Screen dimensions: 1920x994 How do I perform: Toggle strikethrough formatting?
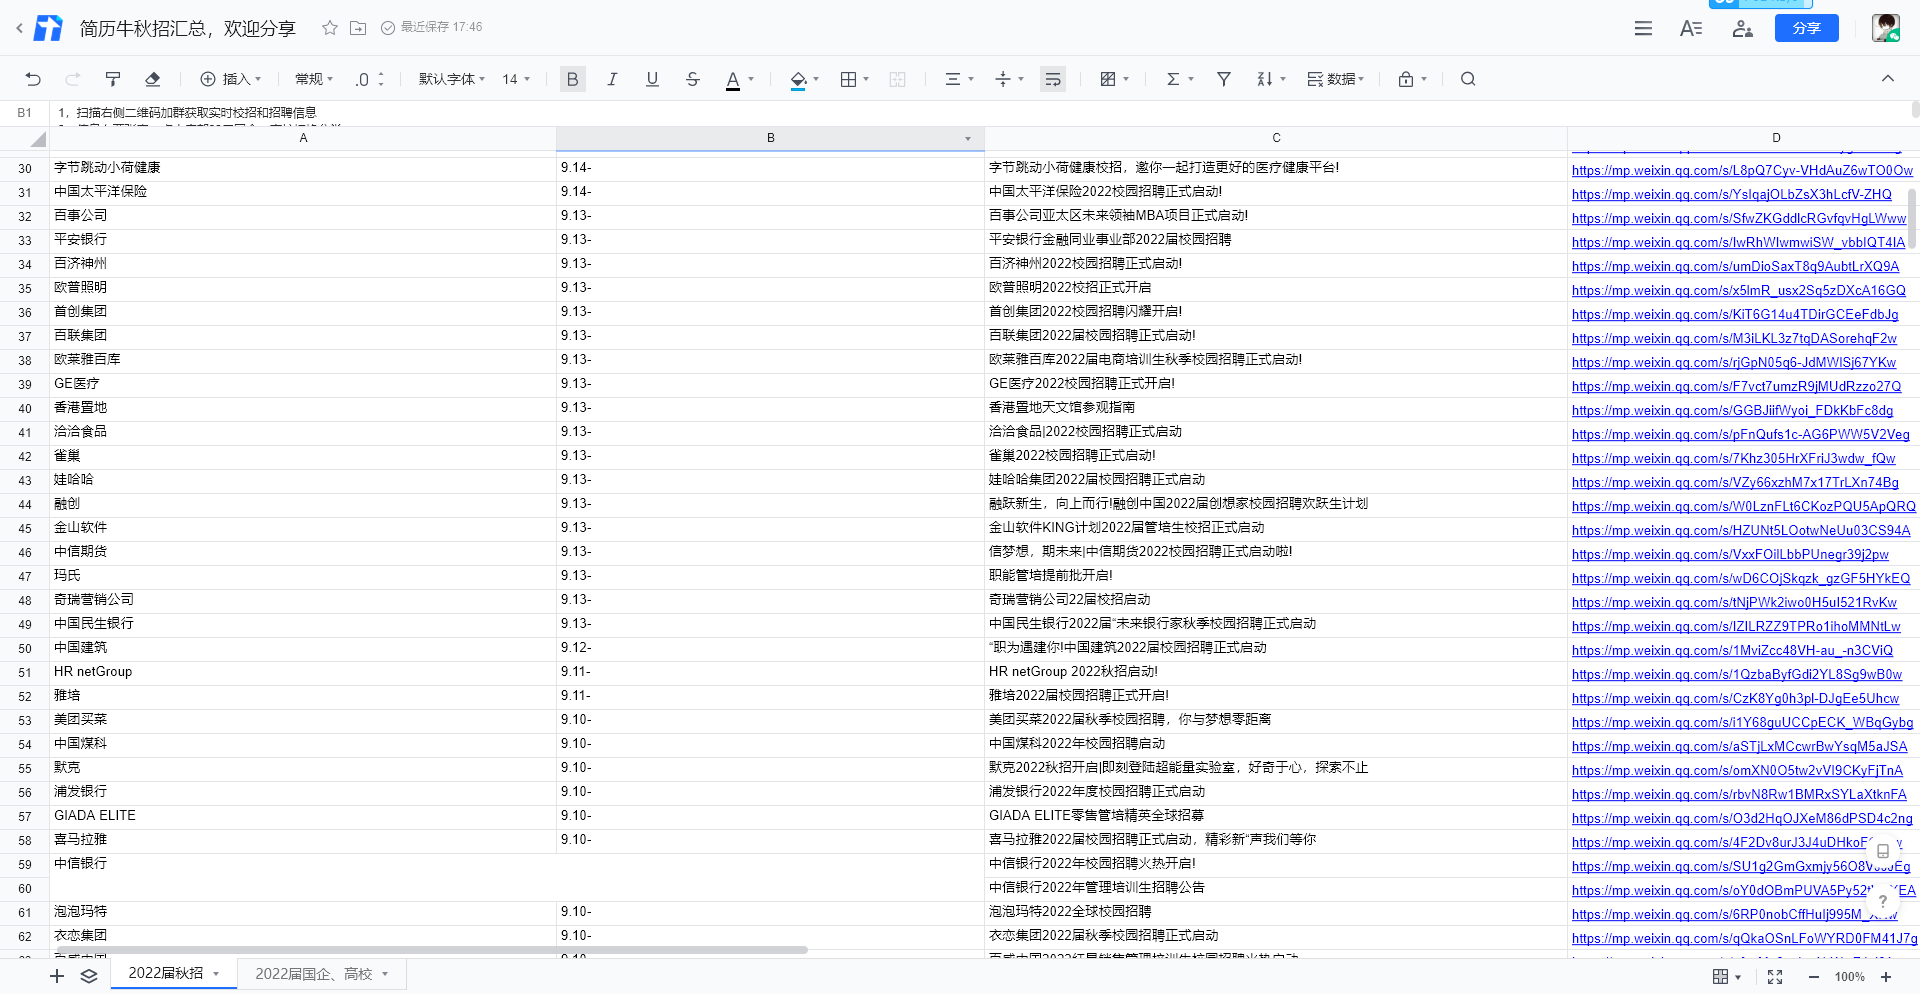693,79
